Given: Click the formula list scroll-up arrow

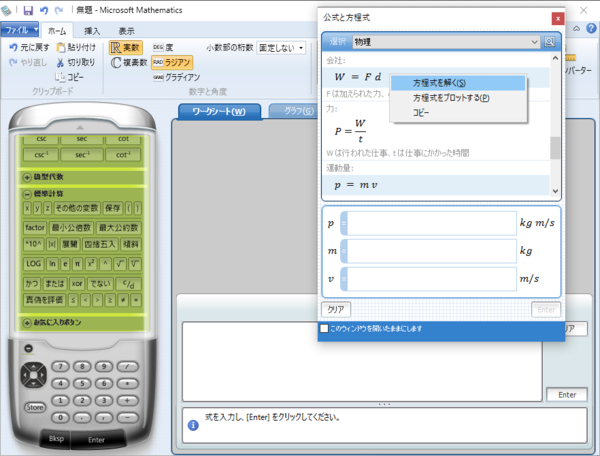Looking at the screenshot, I should pyautogui.click(x=555, y=58).
